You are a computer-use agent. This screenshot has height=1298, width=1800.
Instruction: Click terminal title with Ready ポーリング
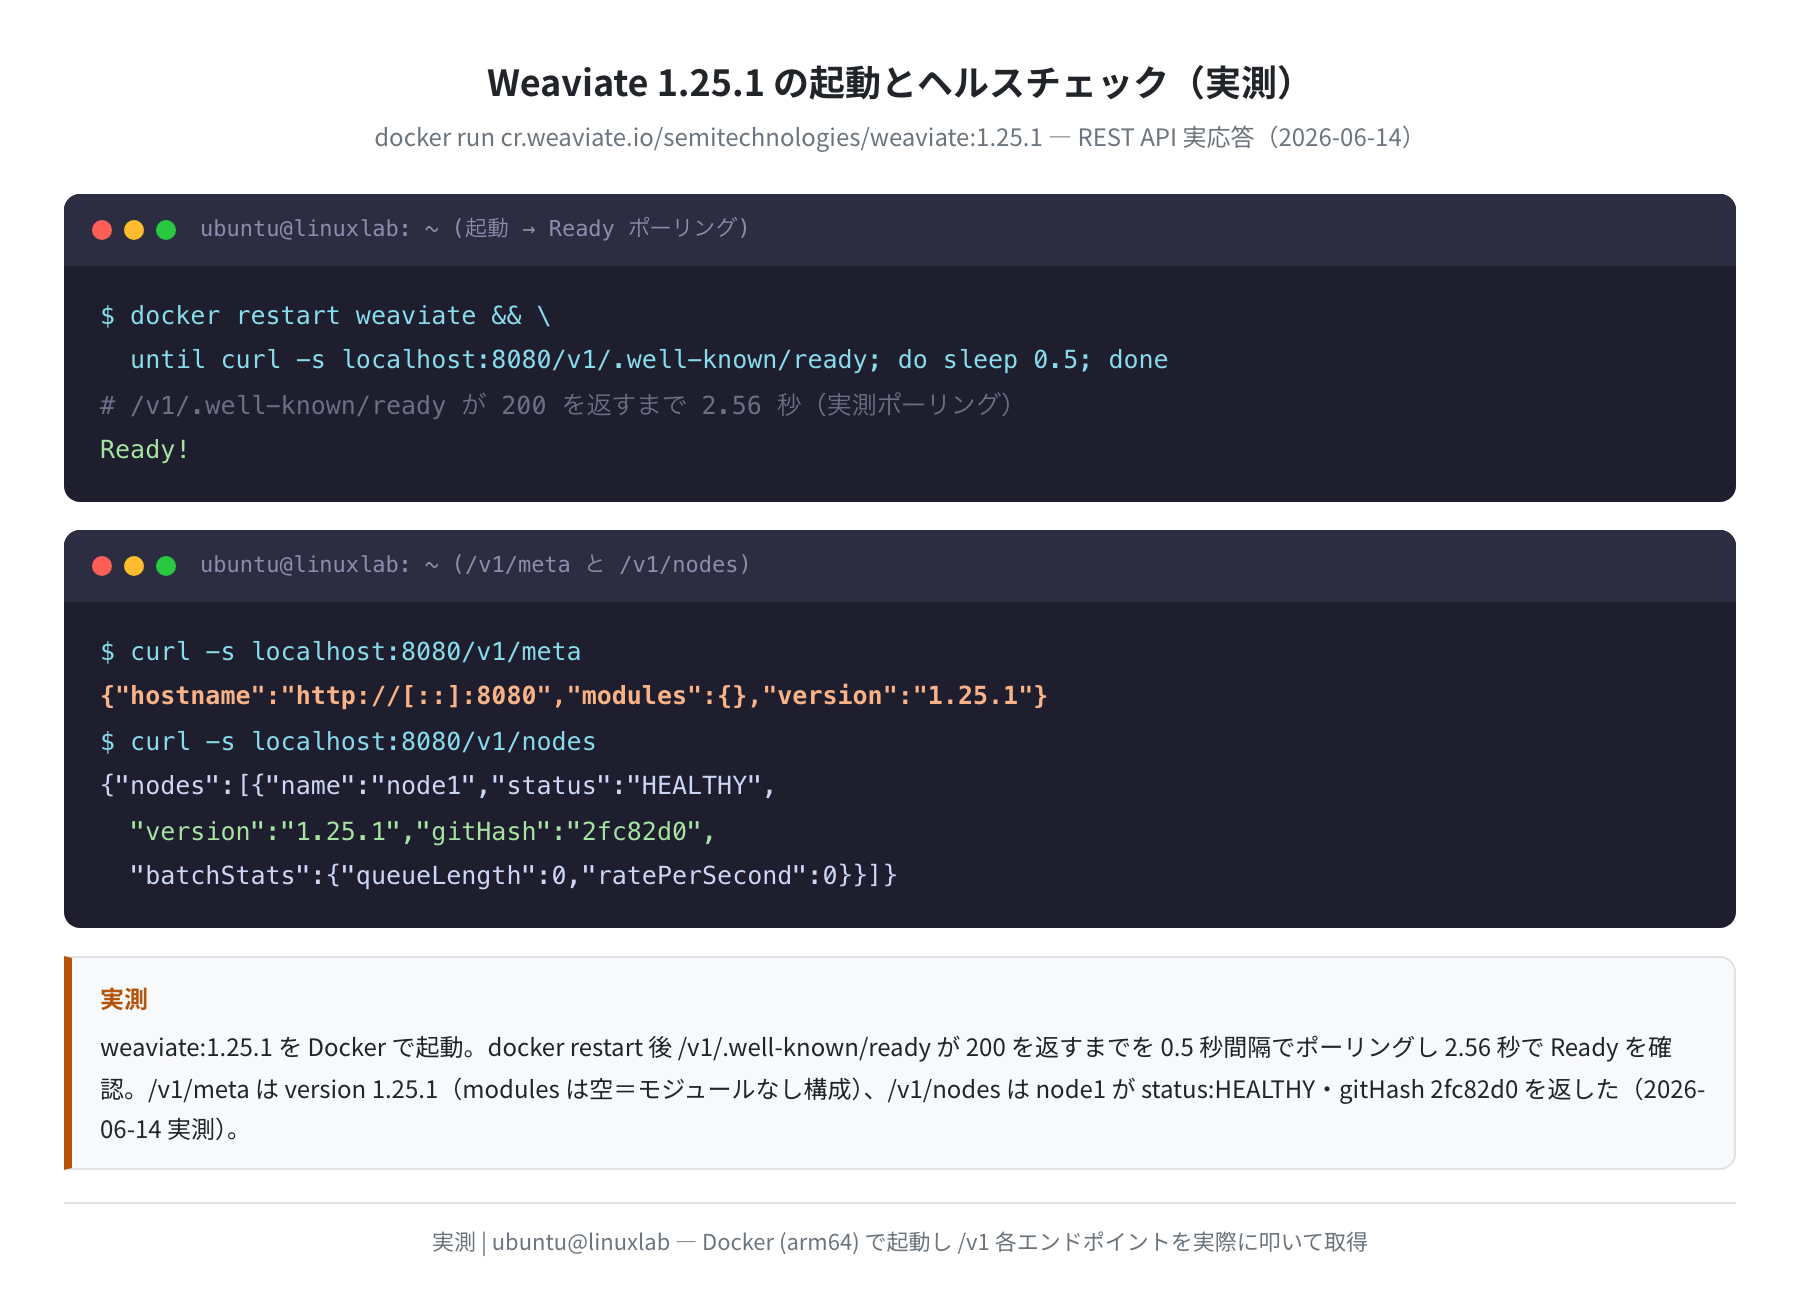click(x=475, y=229)
